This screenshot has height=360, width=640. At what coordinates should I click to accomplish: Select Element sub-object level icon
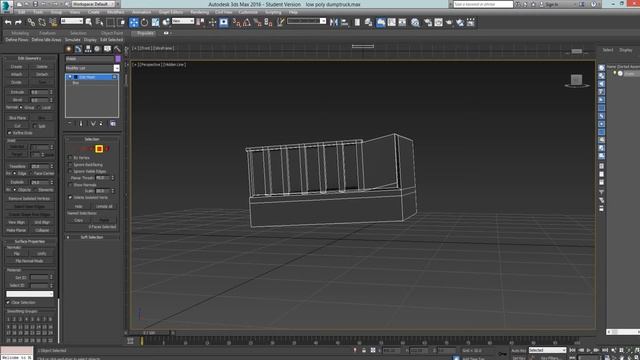coord(107,149)
